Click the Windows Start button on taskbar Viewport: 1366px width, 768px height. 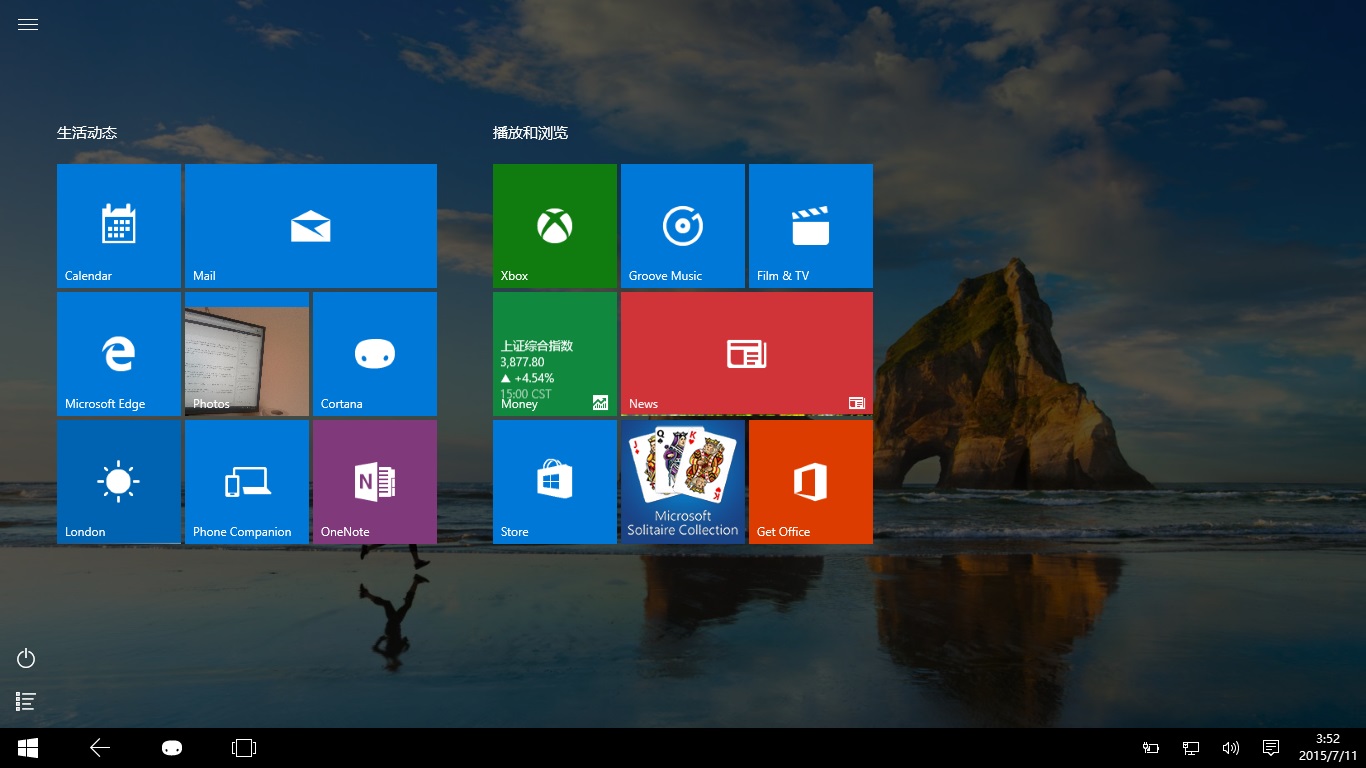tap(28, 748)
